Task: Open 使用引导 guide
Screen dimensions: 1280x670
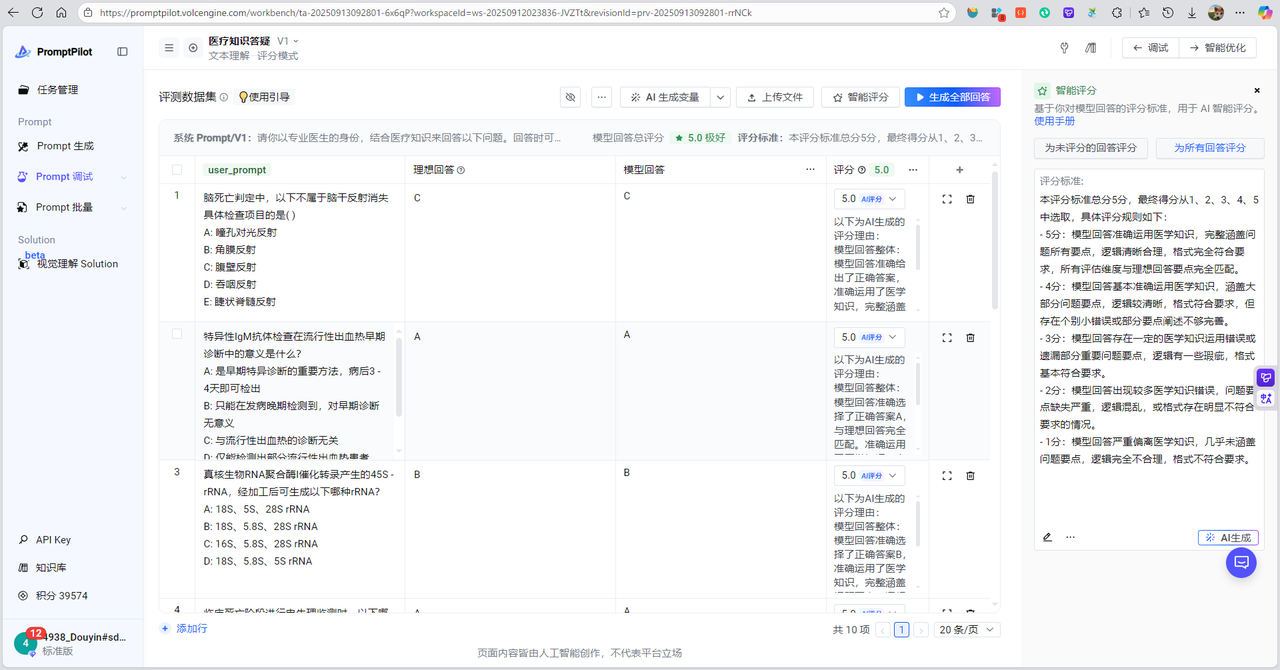Action: point(264,97)
